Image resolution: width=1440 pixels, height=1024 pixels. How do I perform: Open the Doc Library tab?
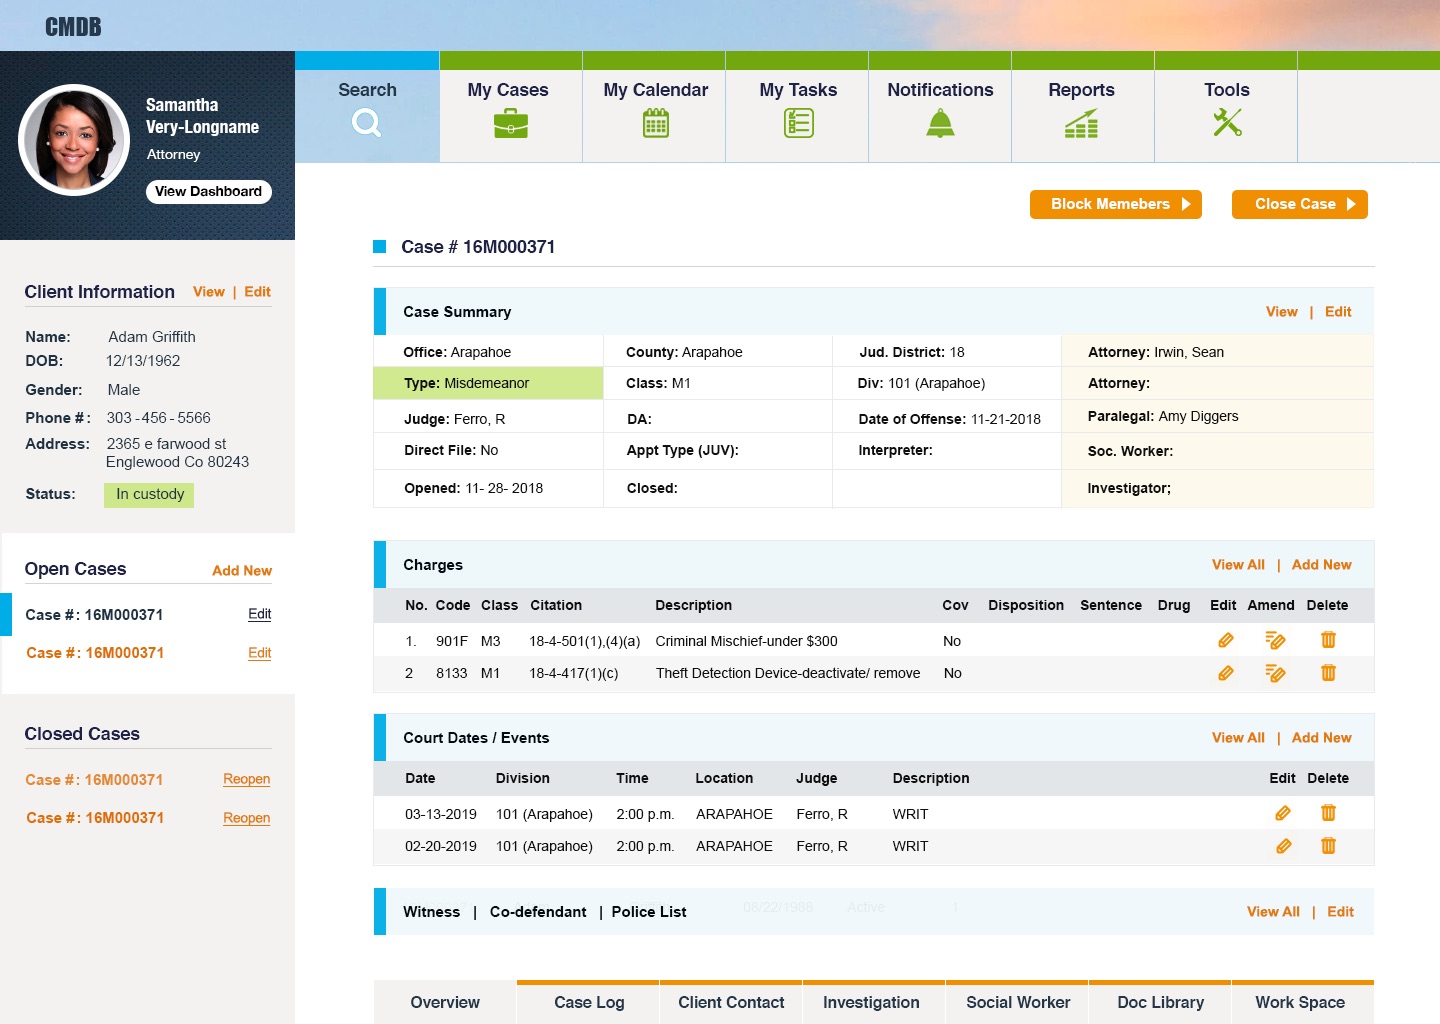coord(1160,1002)
